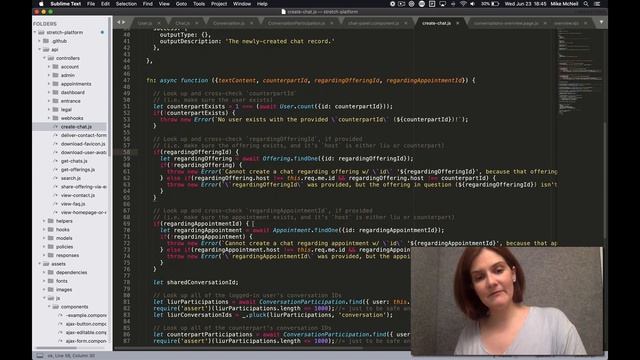Click the hooks folder icon
This screenshot has height=360, width=640.
coord(51,229)
